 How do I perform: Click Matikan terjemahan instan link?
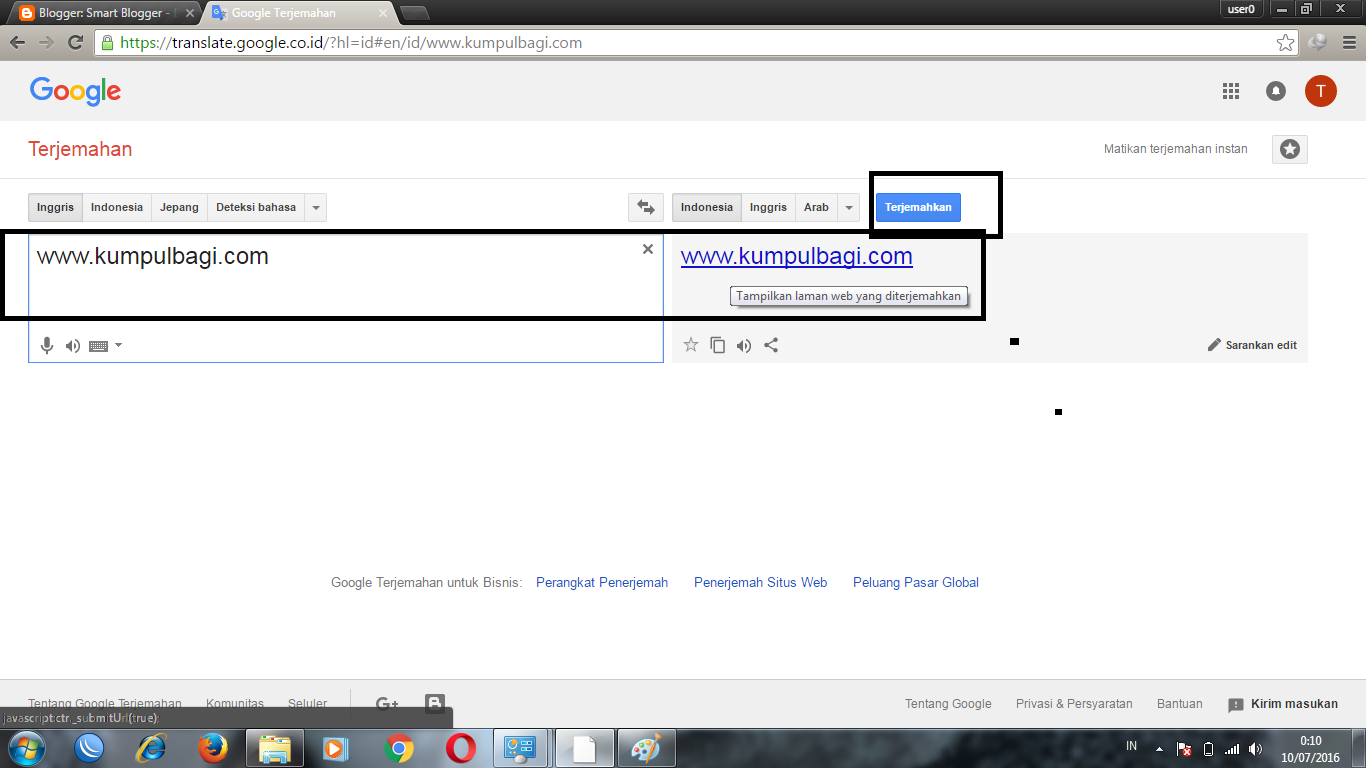(x=1176, y=149)
